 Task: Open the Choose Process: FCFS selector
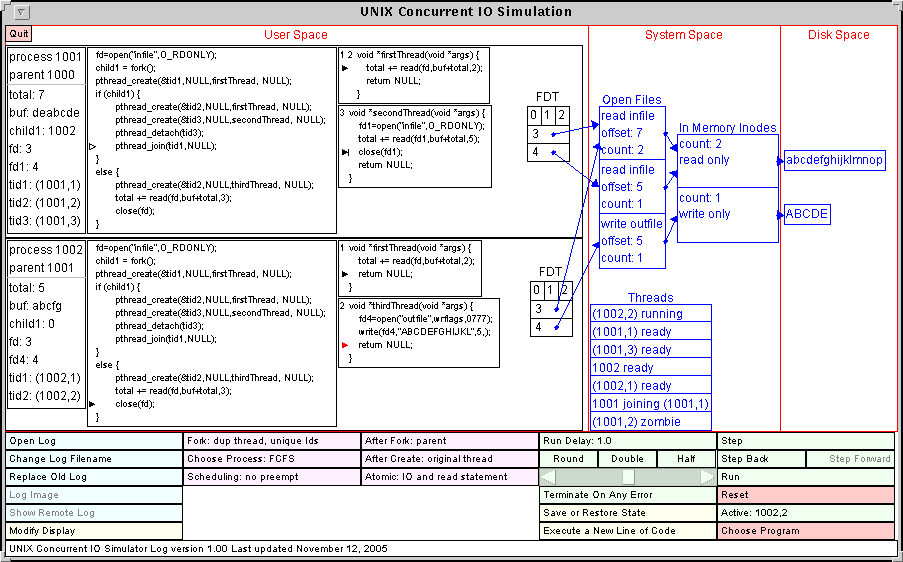(x=271, y=459)
